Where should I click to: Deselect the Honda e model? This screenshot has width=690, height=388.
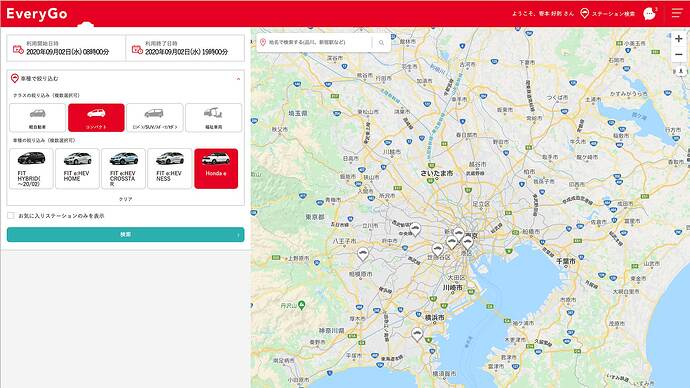point(216,168)
